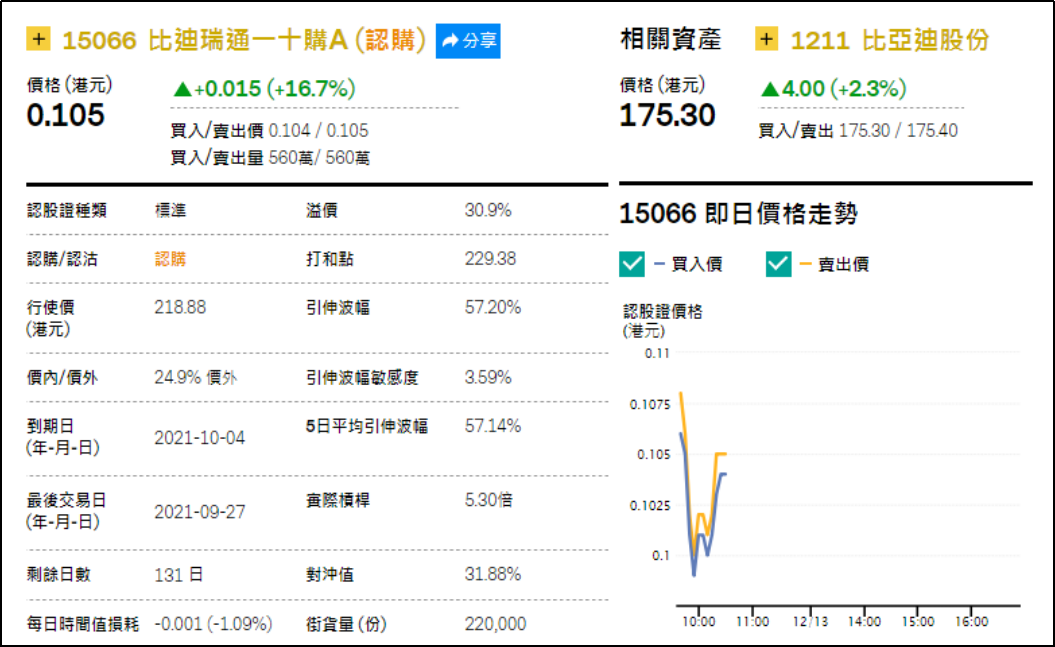Click the 街貨量 (份) label
1055x647 pixels.
(347, 624)
